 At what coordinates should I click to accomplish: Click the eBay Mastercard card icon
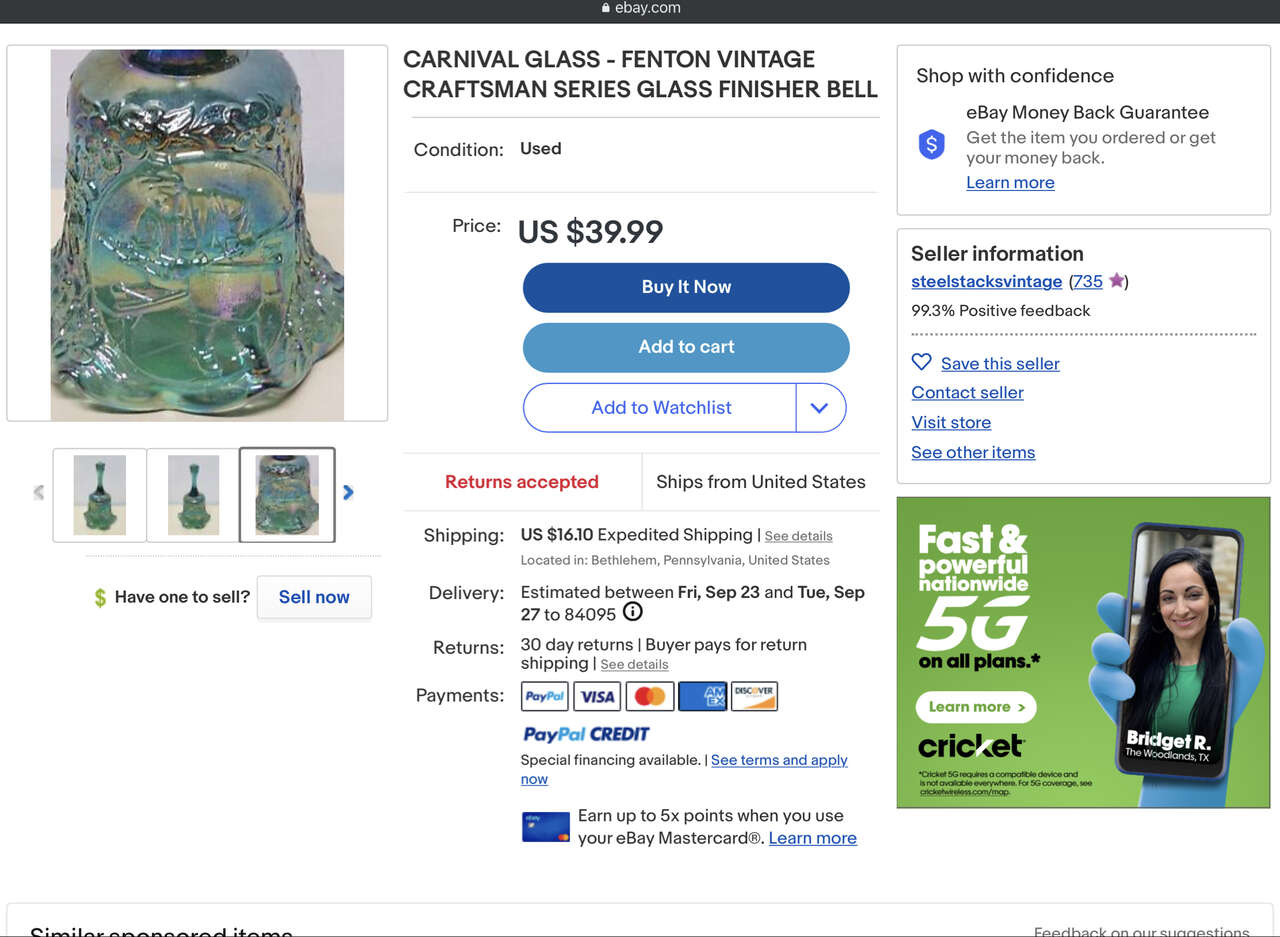pyautogui.click(x=546, y=827)
